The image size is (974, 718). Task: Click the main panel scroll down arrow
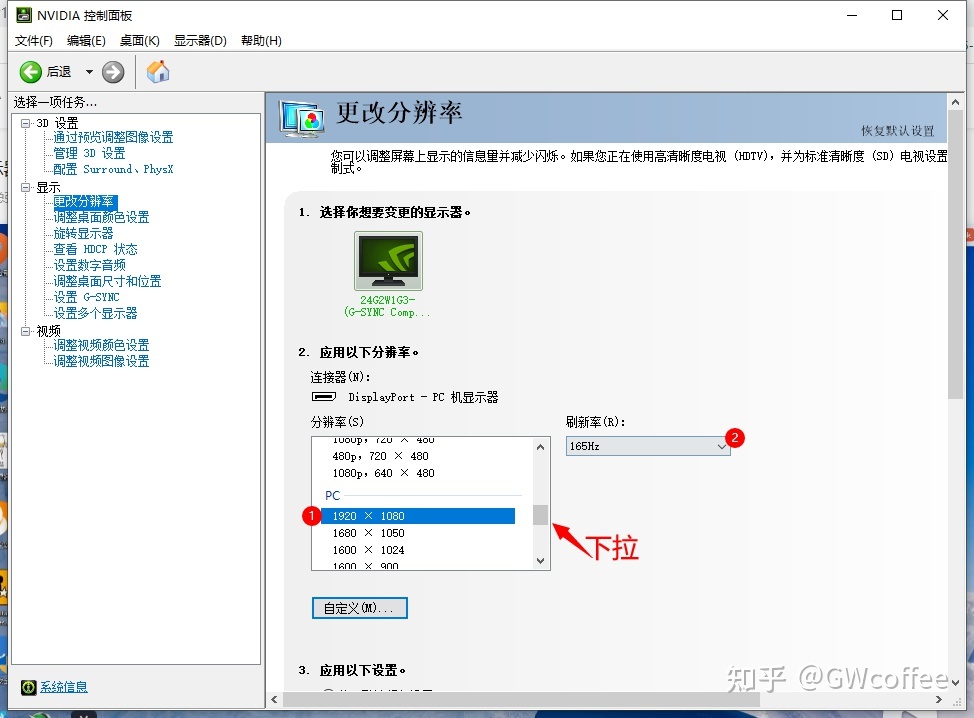(955, 682)
